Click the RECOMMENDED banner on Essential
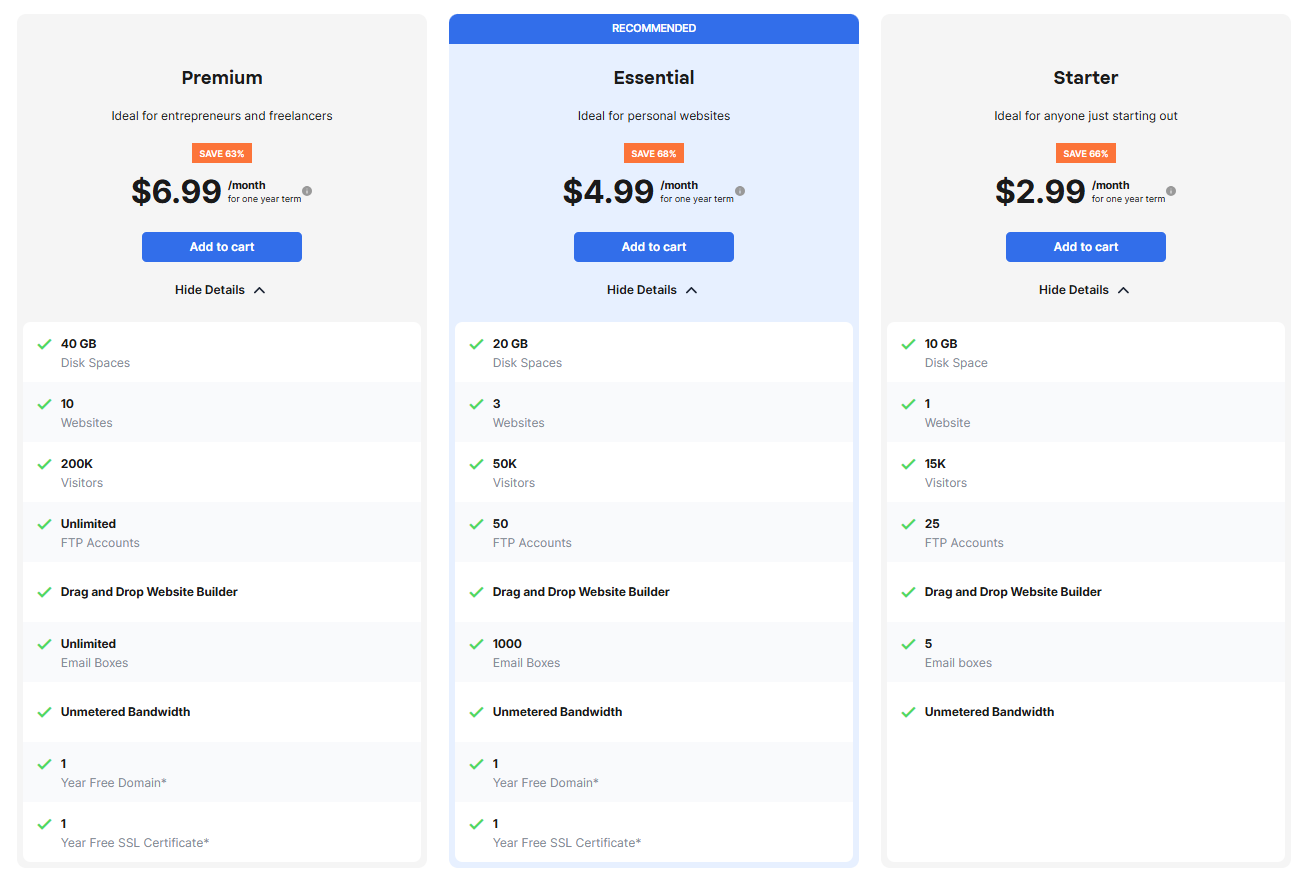The height and width of the screenshot is (886, 1308). (654, 28)
